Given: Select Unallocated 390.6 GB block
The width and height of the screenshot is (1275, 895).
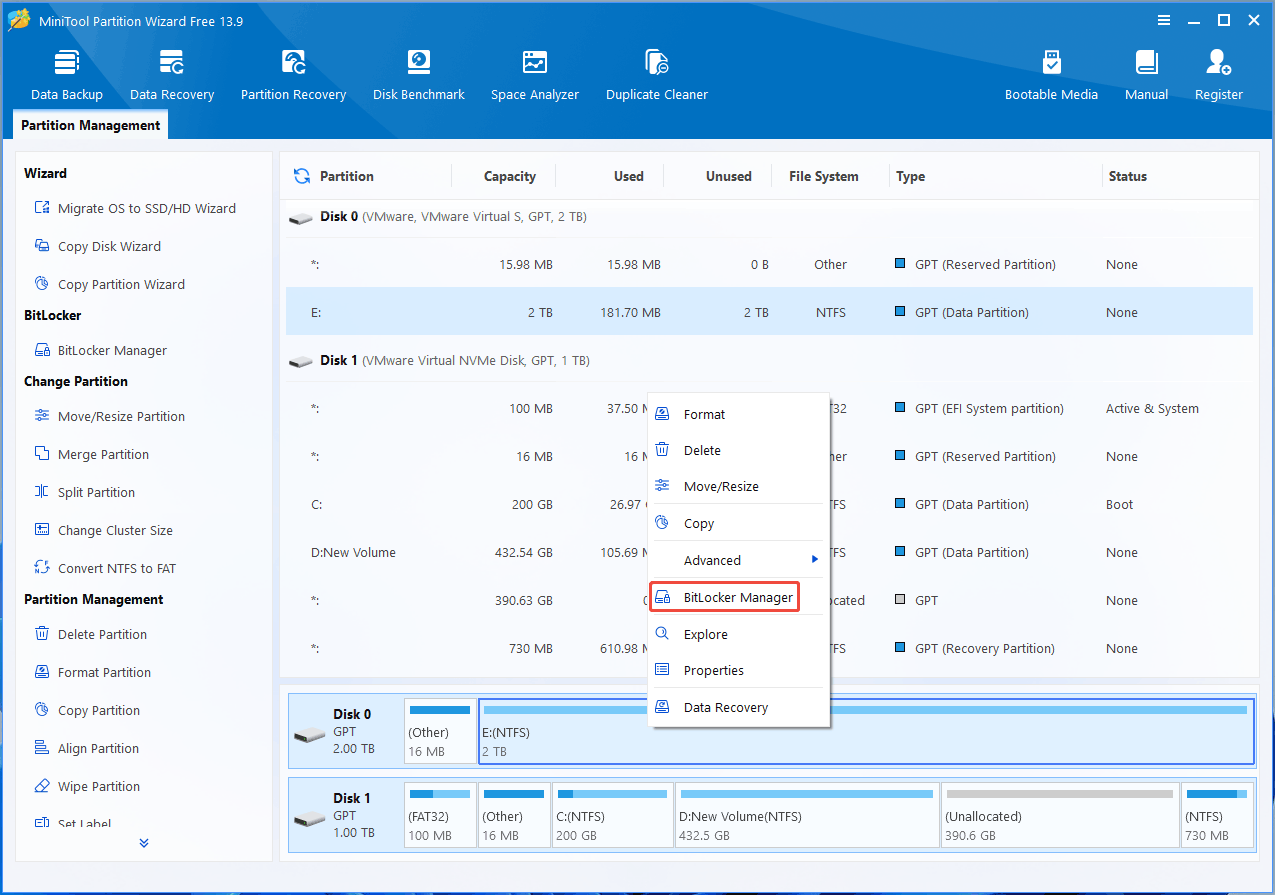Looking at the screenshot, I should coord(1060,815).
